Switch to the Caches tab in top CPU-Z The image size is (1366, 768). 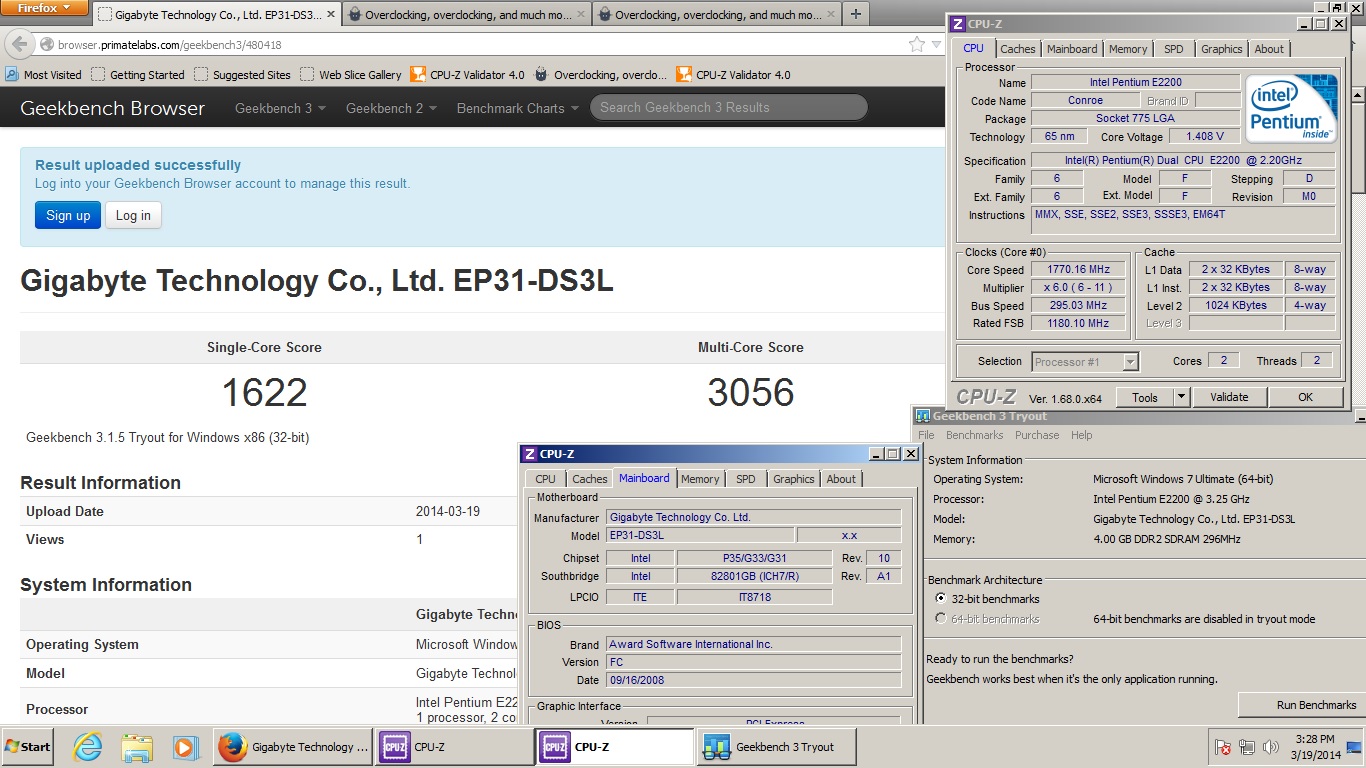(x=1018, y=49)
